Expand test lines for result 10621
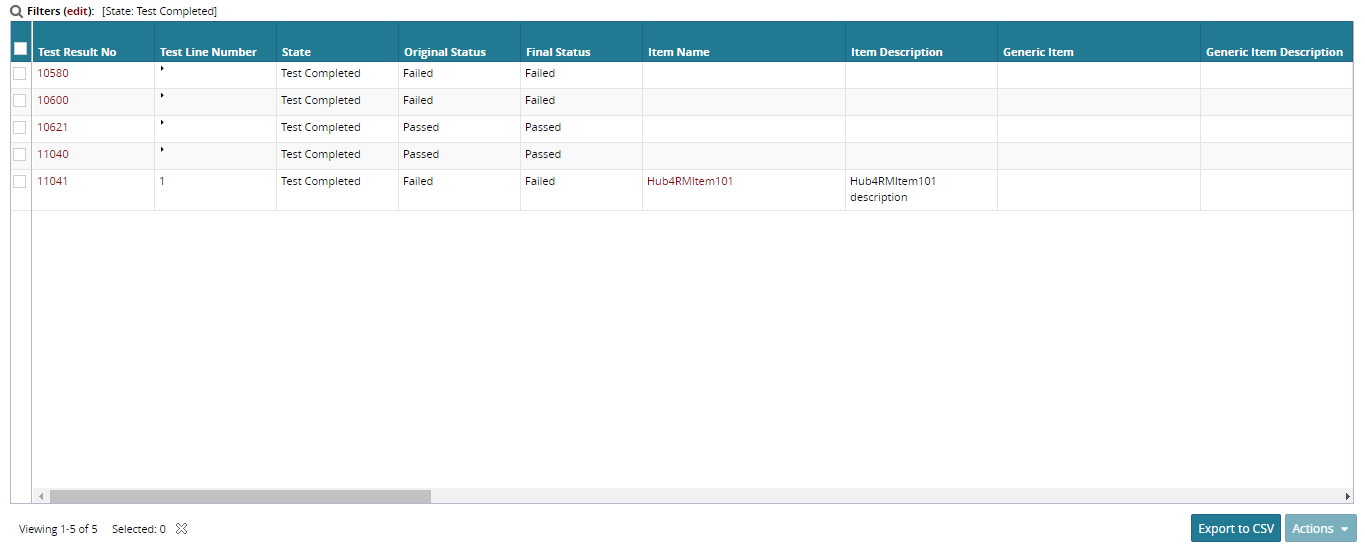Viewport: 1365px width, 544px height. 162,123
